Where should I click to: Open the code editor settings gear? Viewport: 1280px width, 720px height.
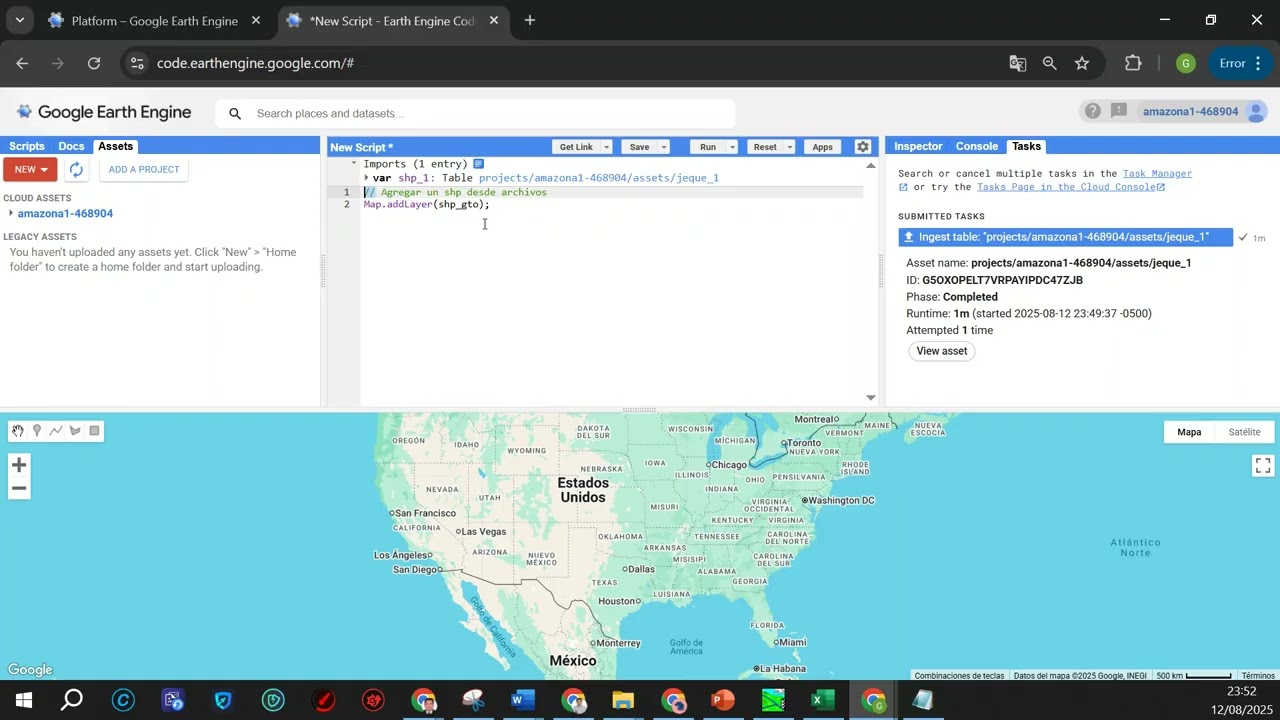863,147
